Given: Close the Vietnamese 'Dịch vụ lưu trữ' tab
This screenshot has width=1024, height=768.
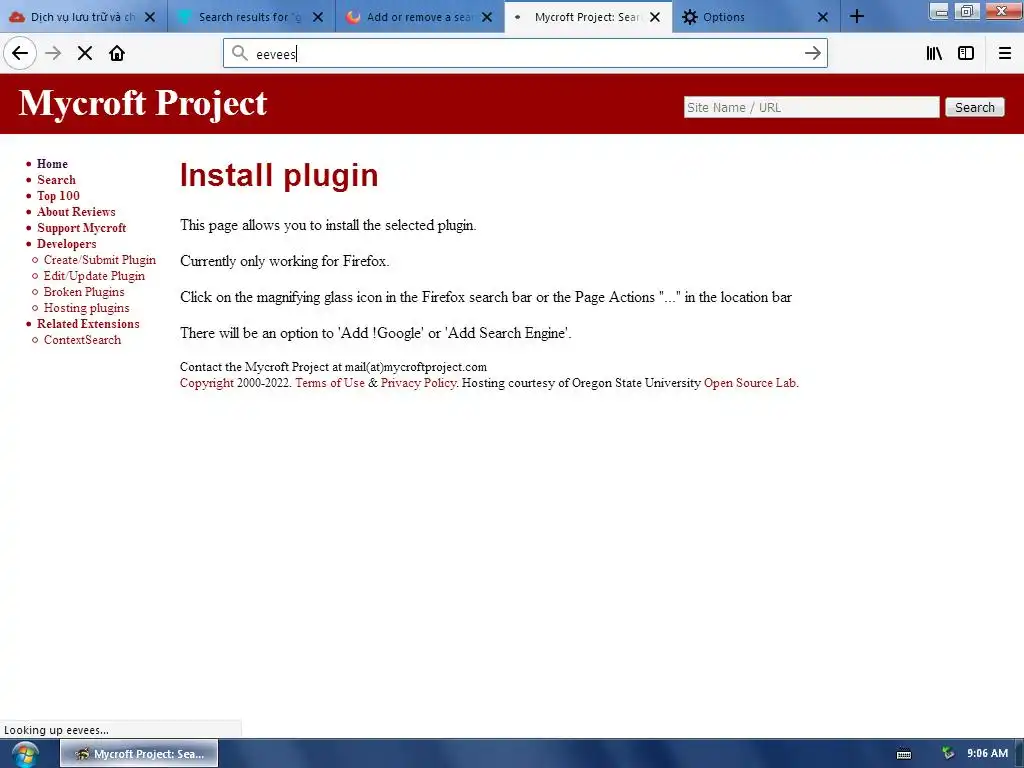Looking at the screenshot, I should click(x=150, y=17).
